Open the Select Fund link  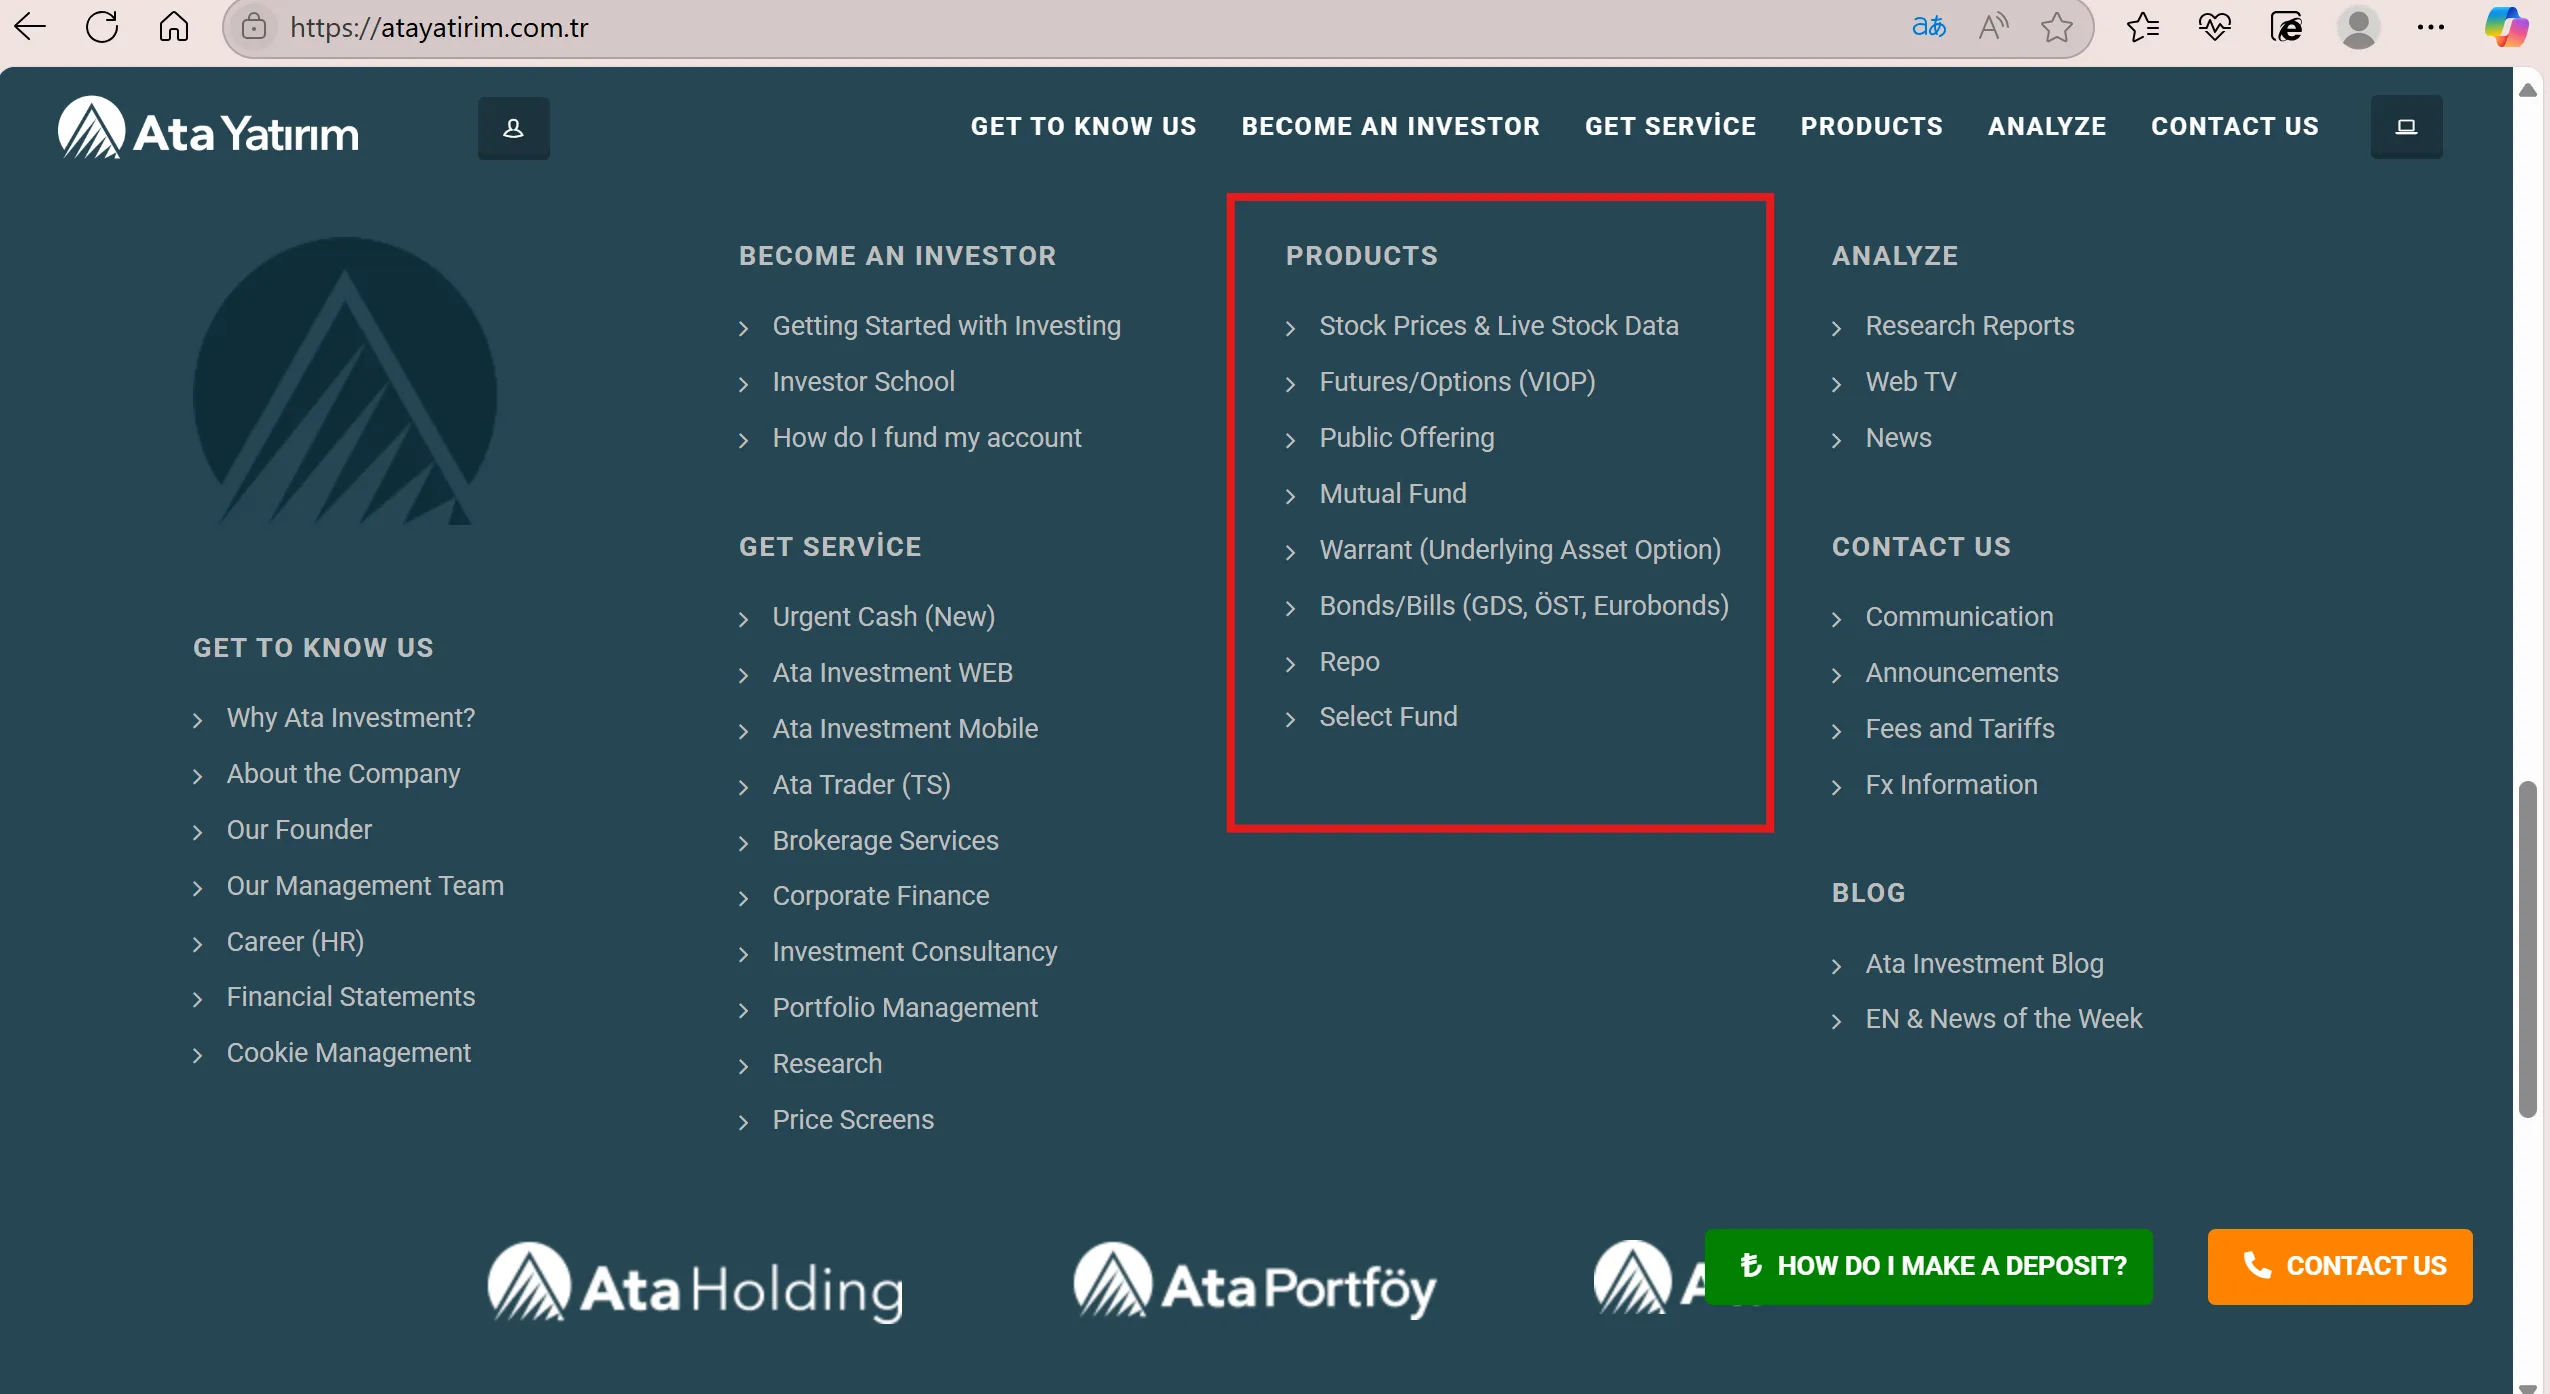pos(1388,717)
